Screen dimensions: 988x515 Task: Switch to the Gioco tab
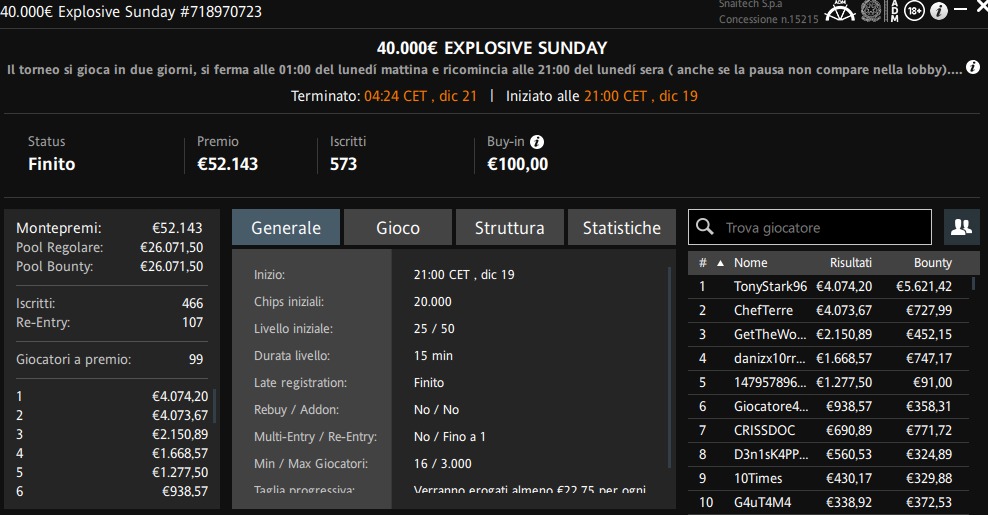[x=398, y=228]
